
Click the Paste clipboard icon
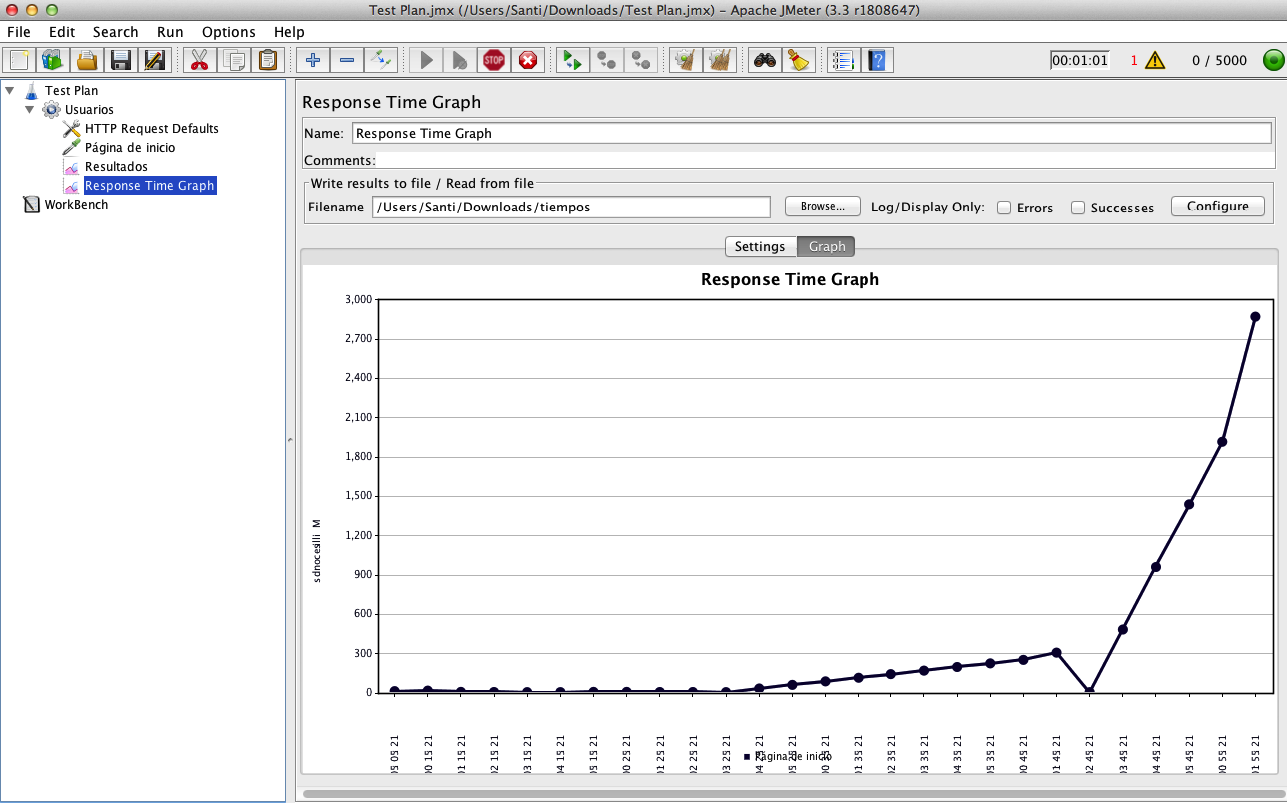pyautogui.click(x=267, y=60)
